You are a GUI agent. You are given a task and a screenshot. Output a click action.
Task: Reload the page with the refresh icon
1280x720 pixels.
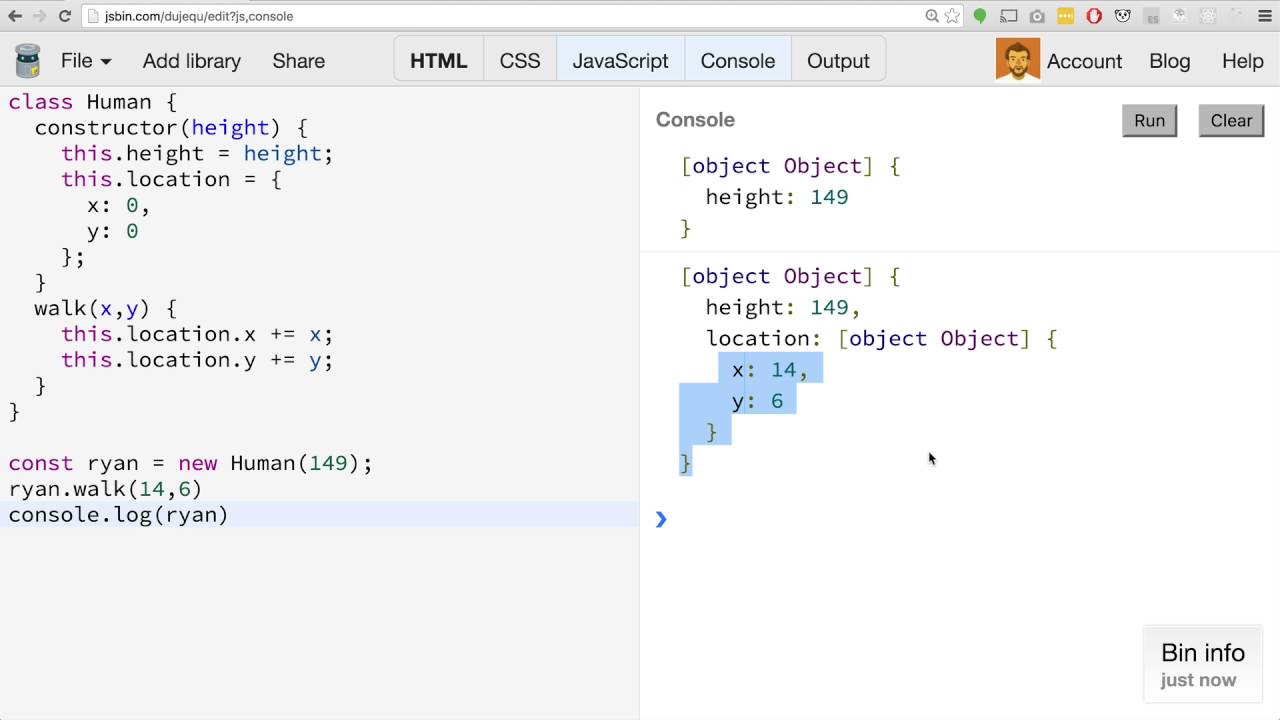(65, 16)
